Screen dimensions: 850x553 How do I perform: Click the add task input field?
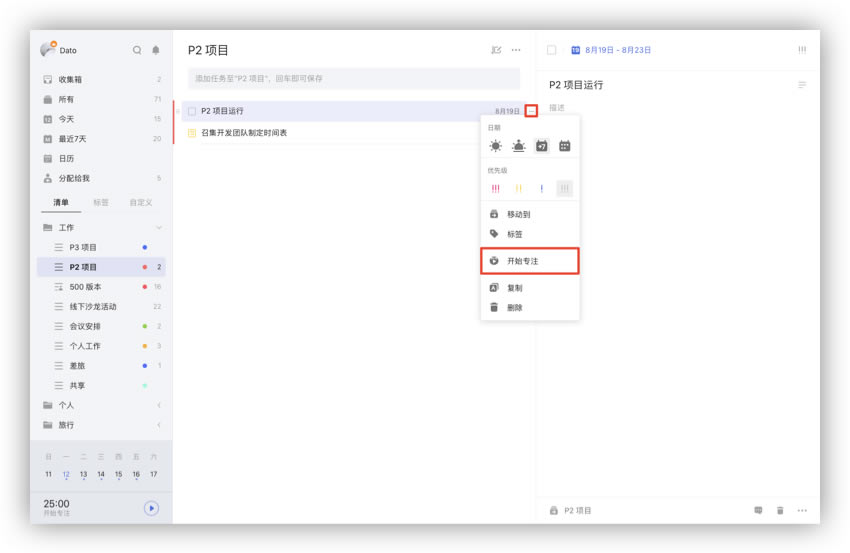point(353,79)
